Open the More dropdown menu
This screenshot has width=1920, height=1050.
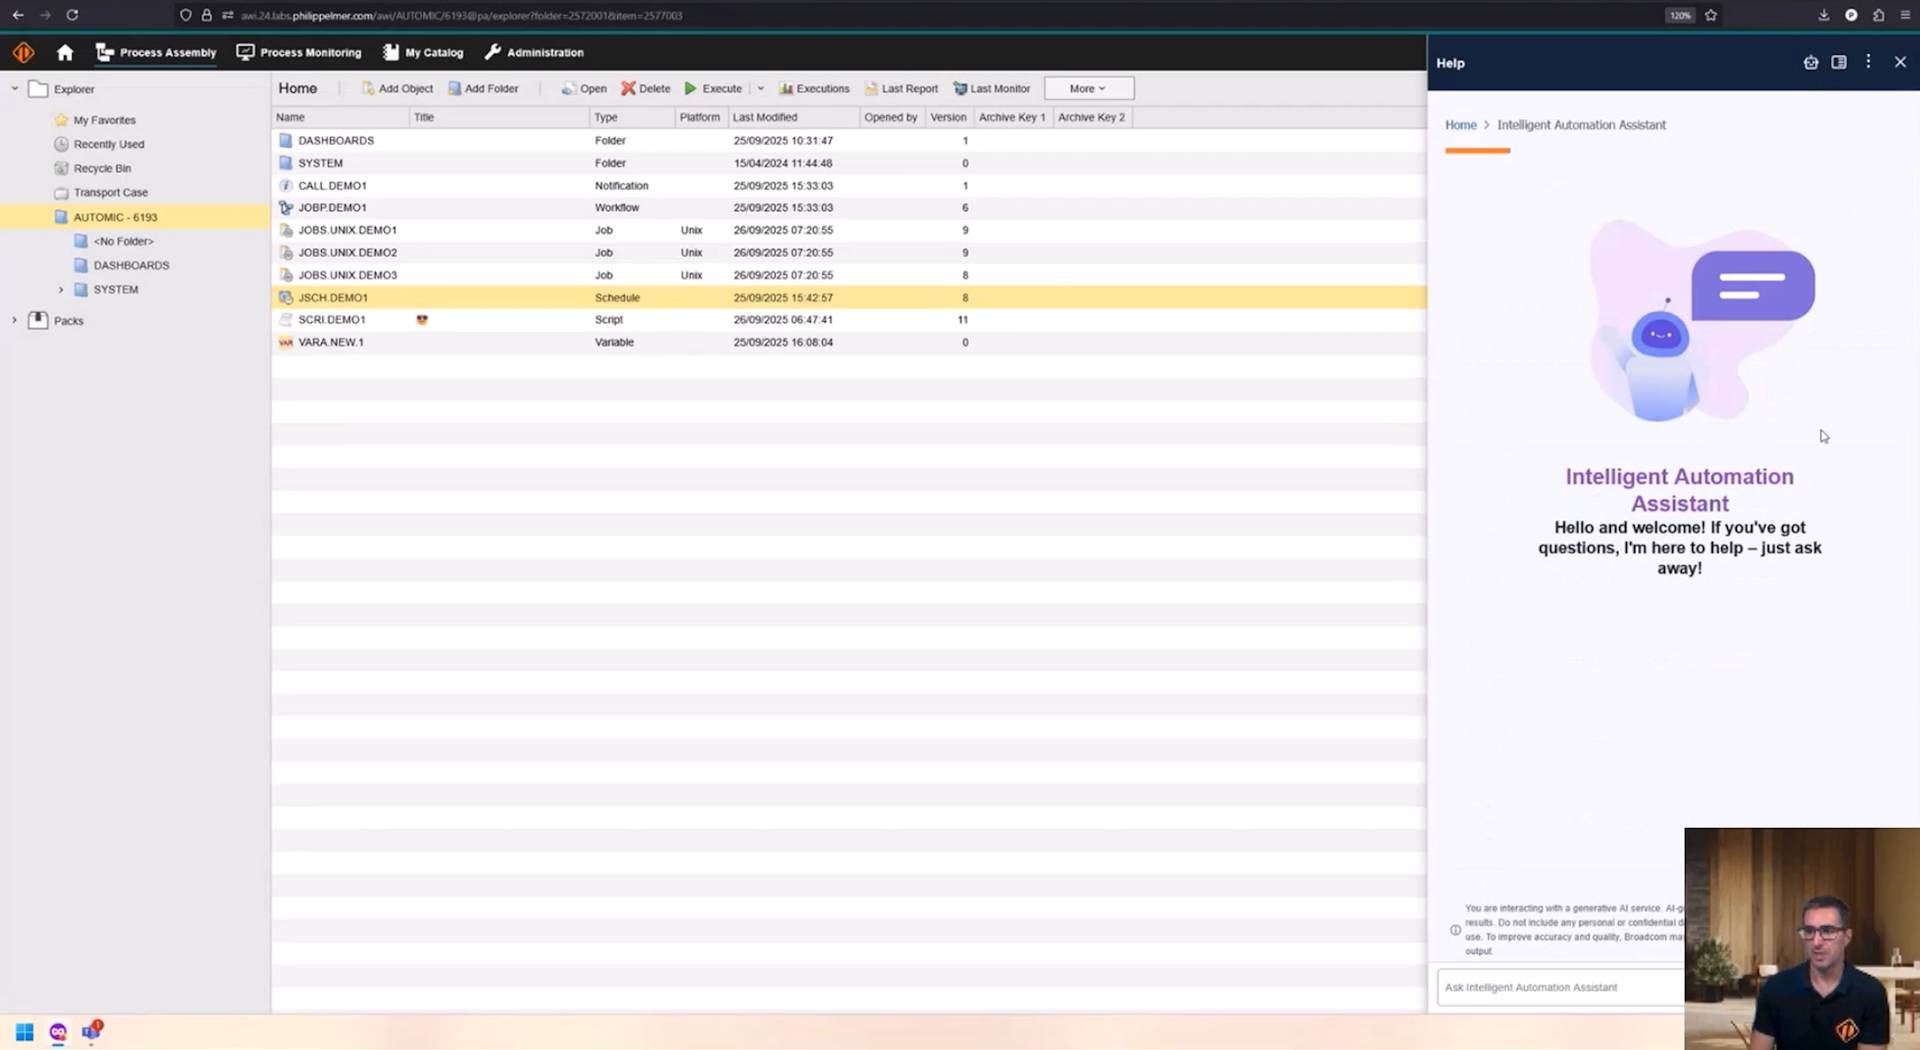point(1088,88)
